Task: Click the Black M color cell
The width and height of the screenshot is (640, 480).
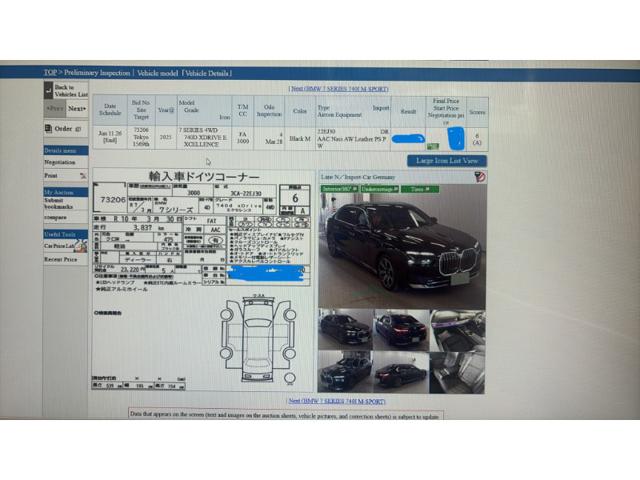Action: 300,139
